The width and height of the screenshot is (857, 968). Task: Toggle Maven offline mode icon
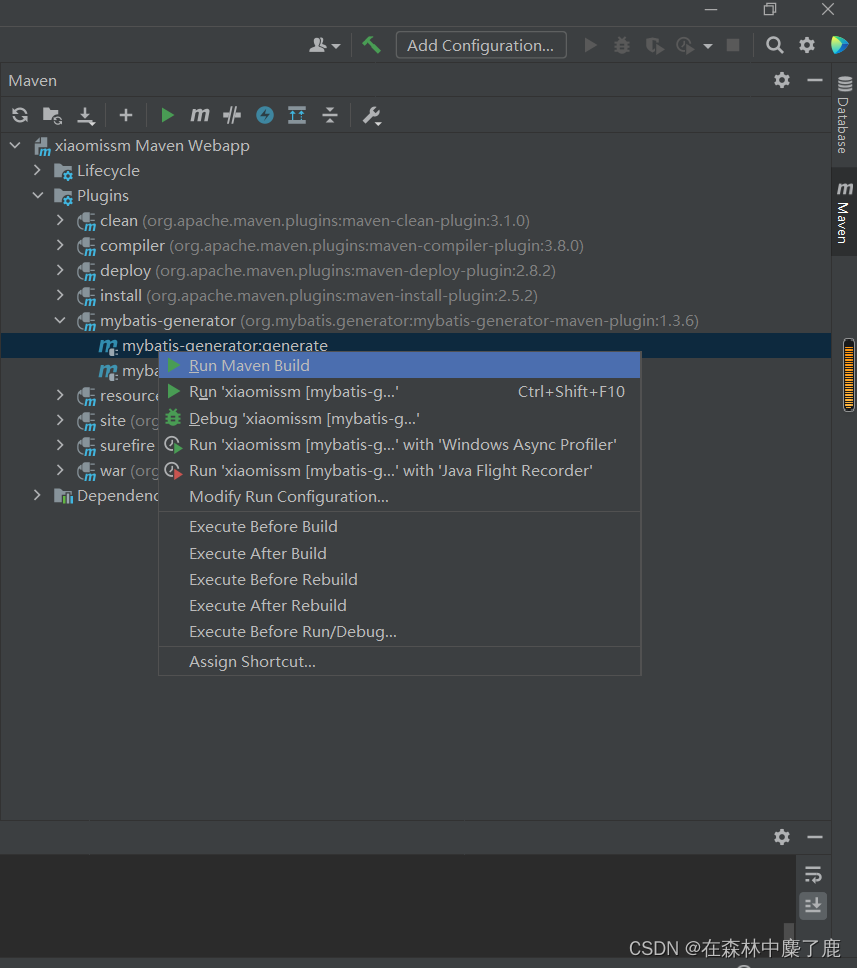point(265,115)
